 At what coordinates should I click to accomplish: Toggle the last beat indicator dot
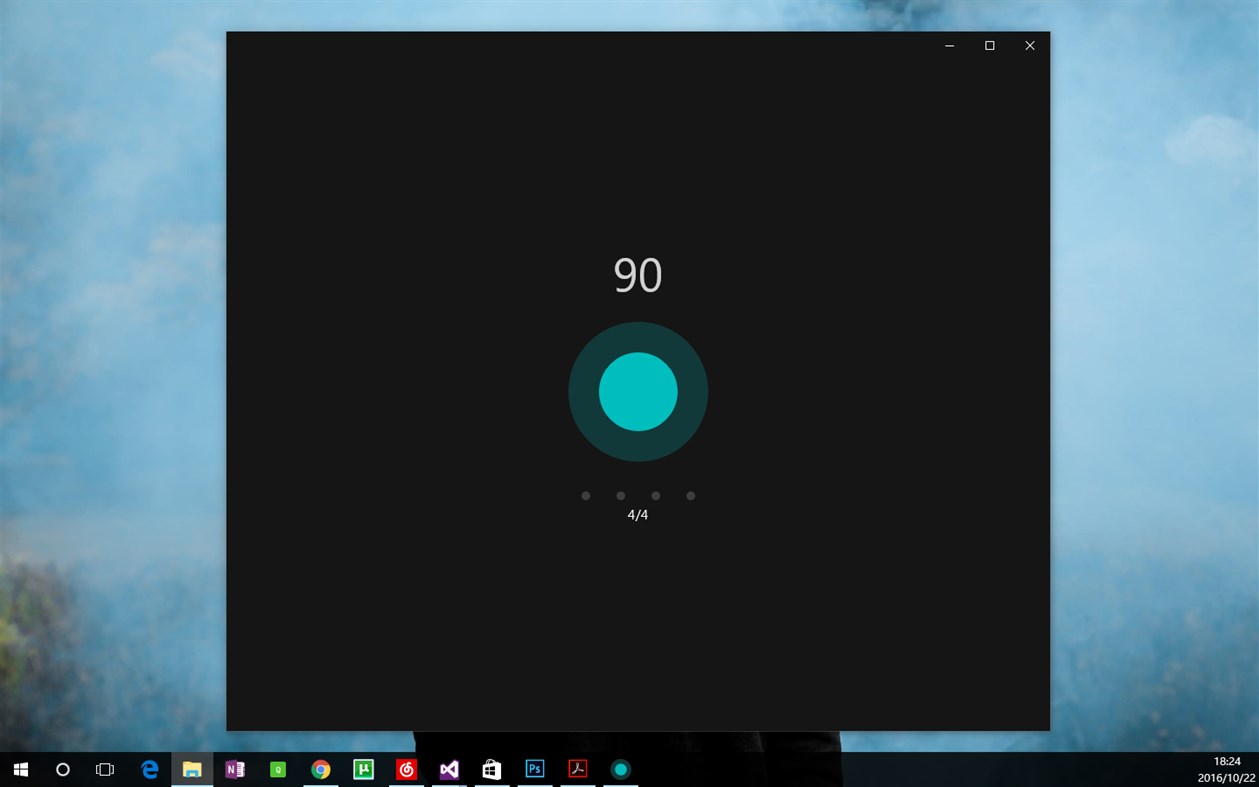[x=691, y=495]
